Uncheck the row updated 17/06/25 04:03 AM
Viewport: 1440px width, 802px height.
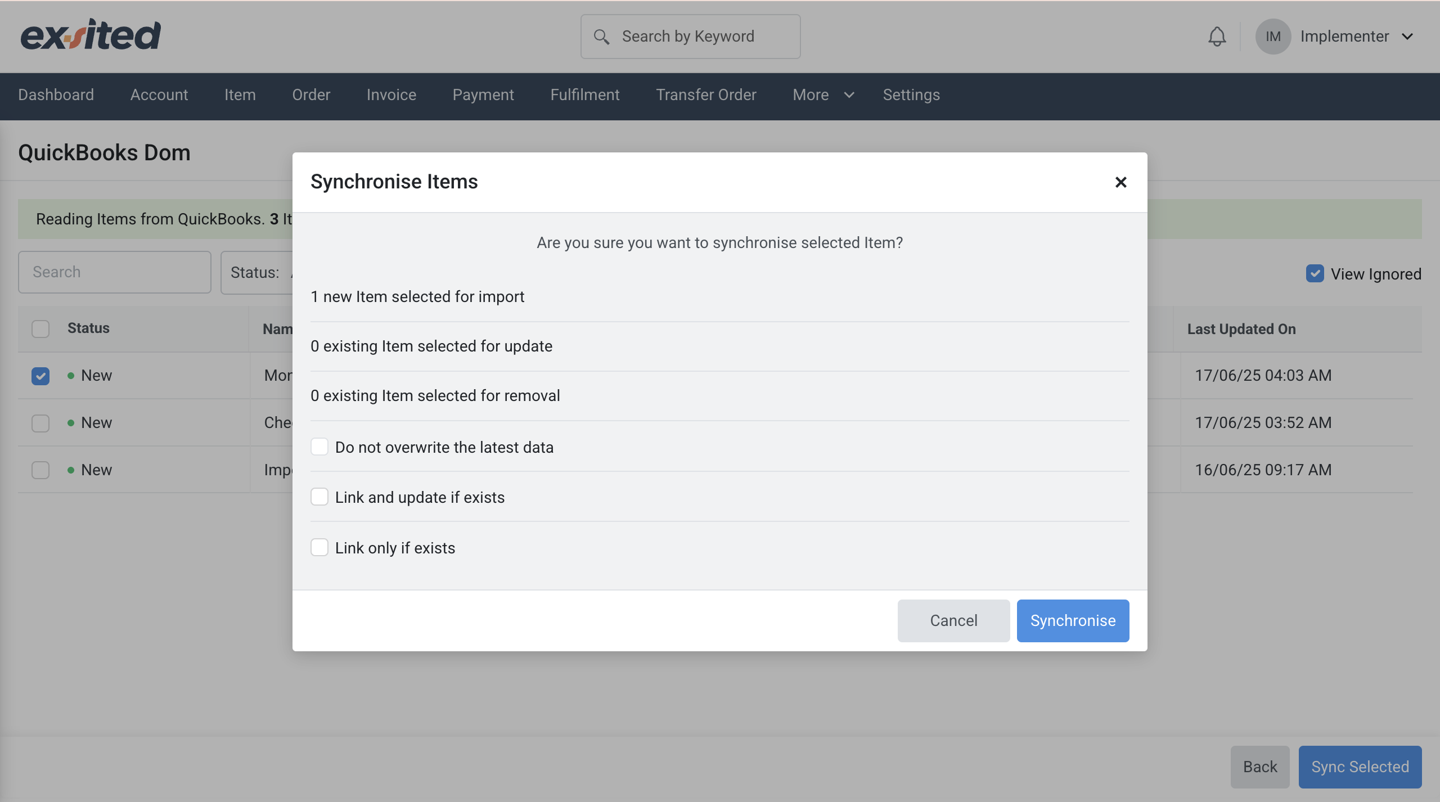pyautogui.click(x=40, y=376)
